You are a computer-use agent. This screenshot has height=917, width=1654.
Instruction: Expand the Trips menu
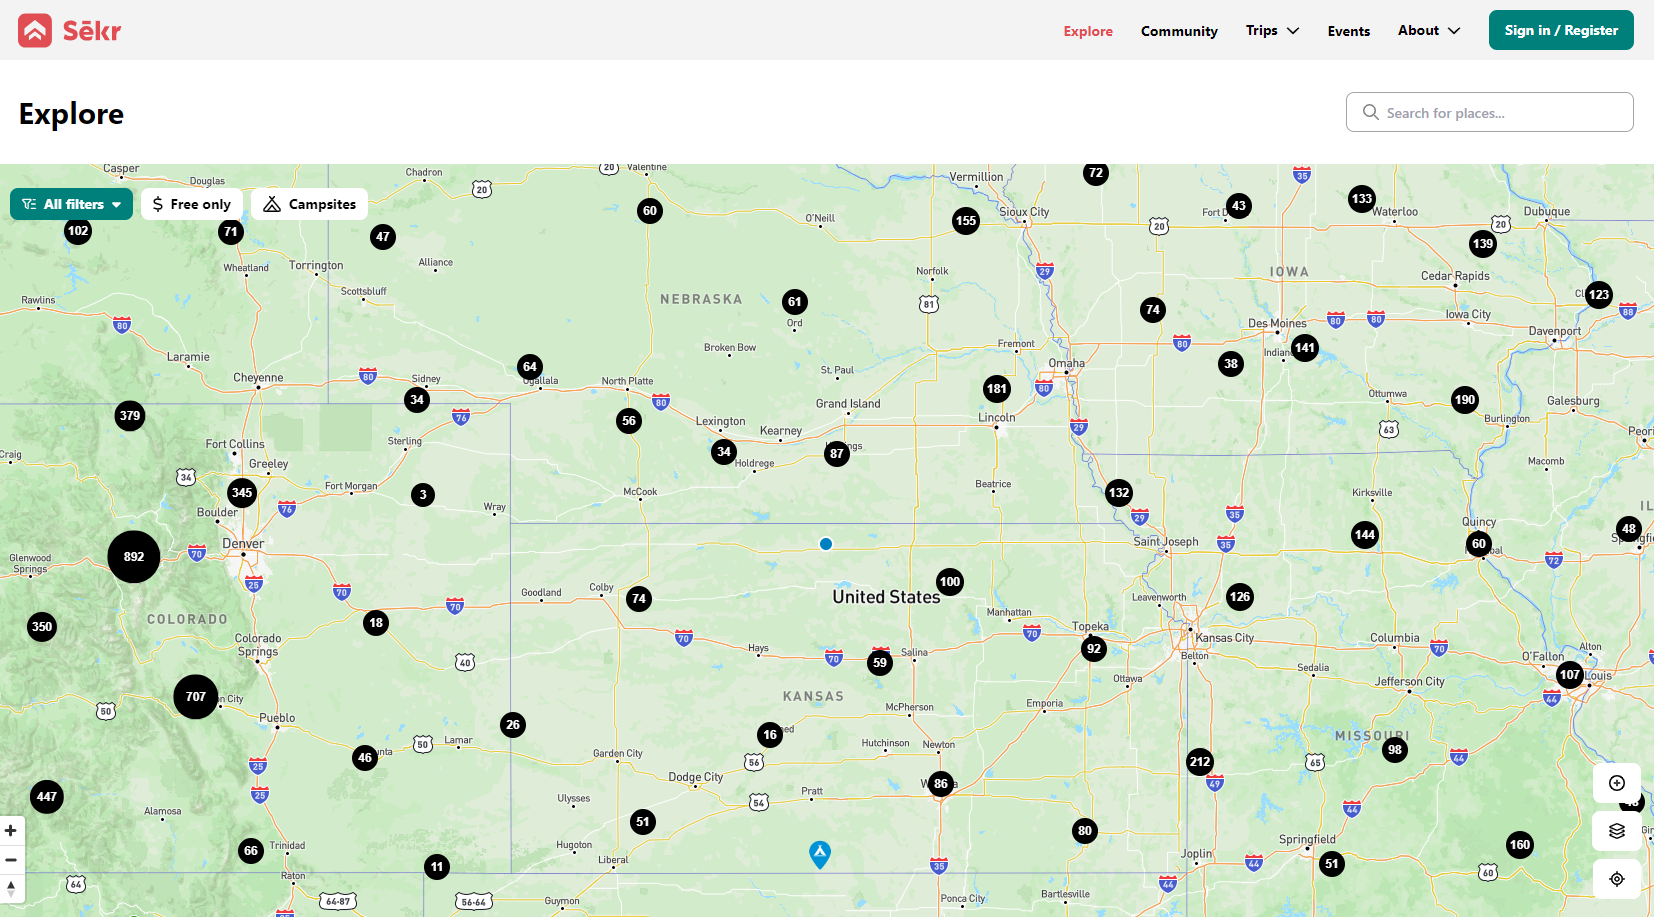[x=1272, y=30]
